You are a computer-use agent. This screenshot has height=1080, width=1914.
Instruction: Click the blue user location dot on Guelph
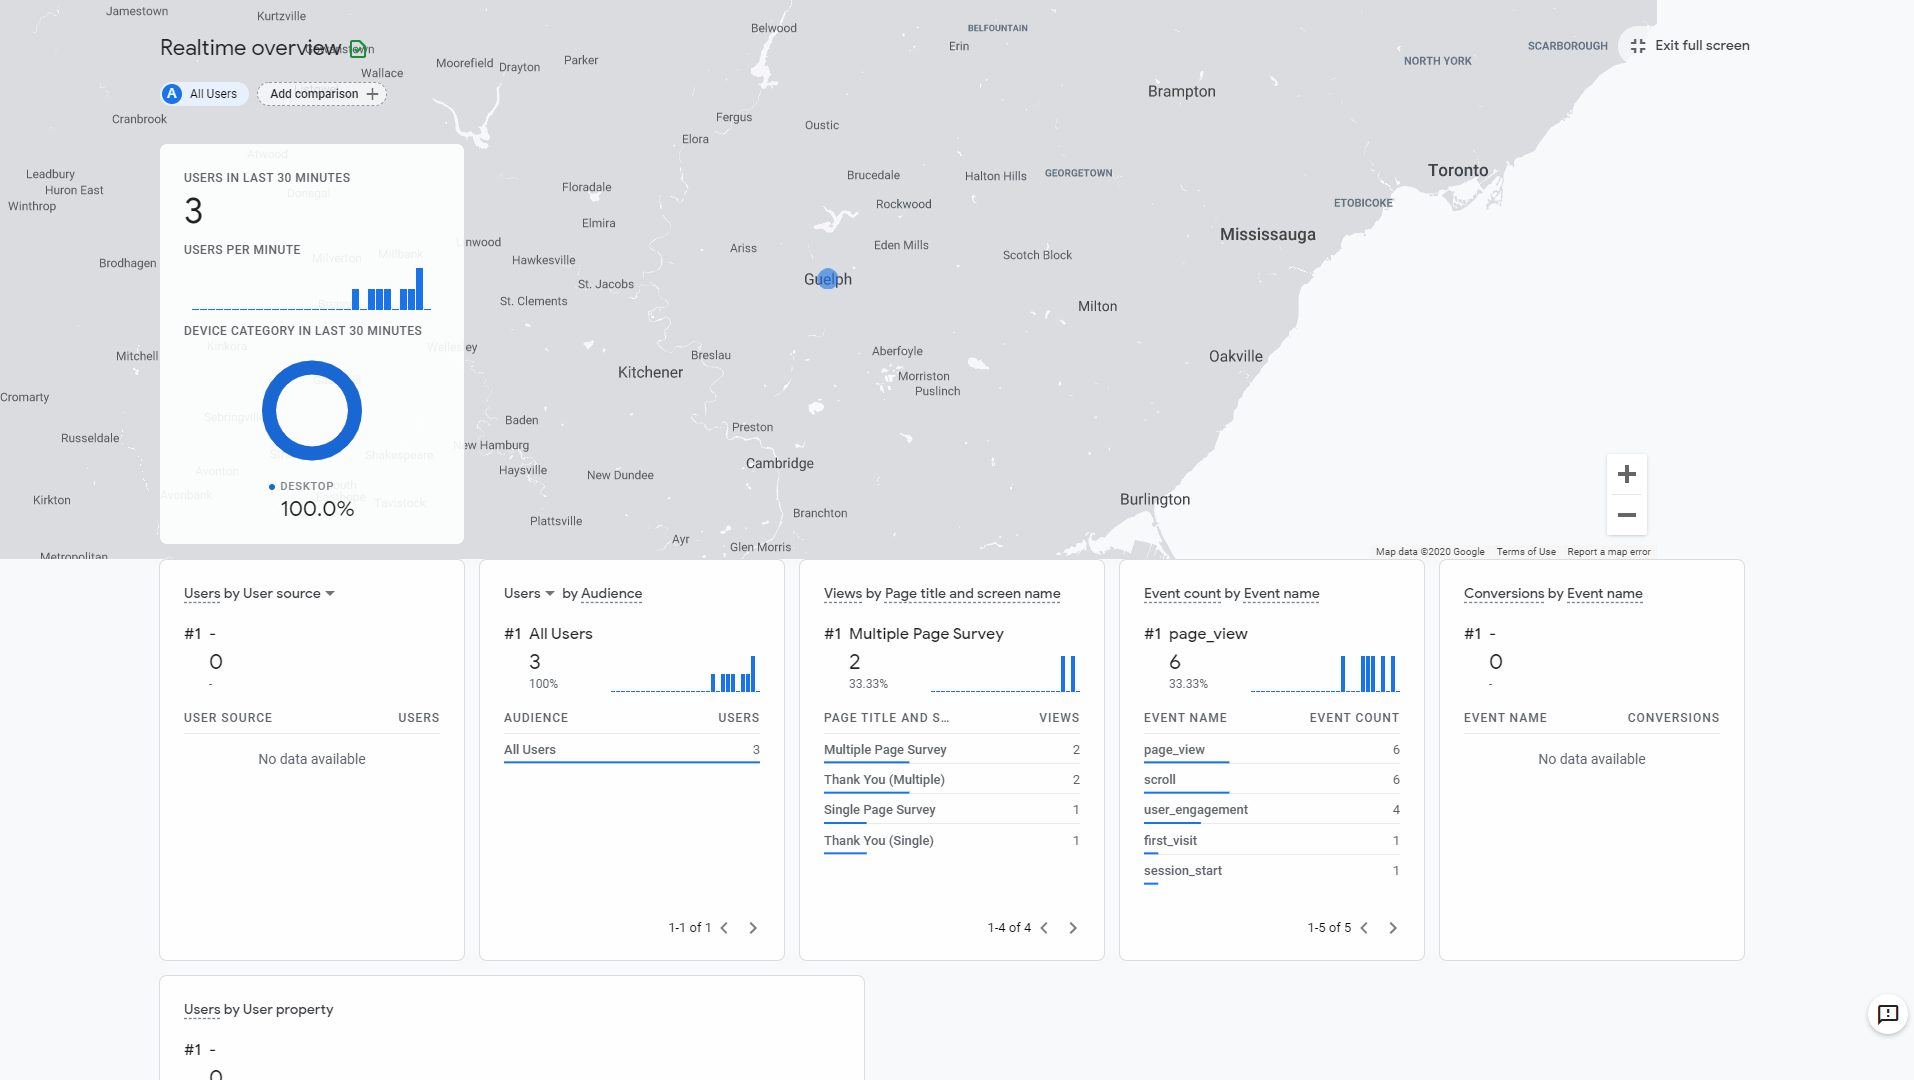827,279
